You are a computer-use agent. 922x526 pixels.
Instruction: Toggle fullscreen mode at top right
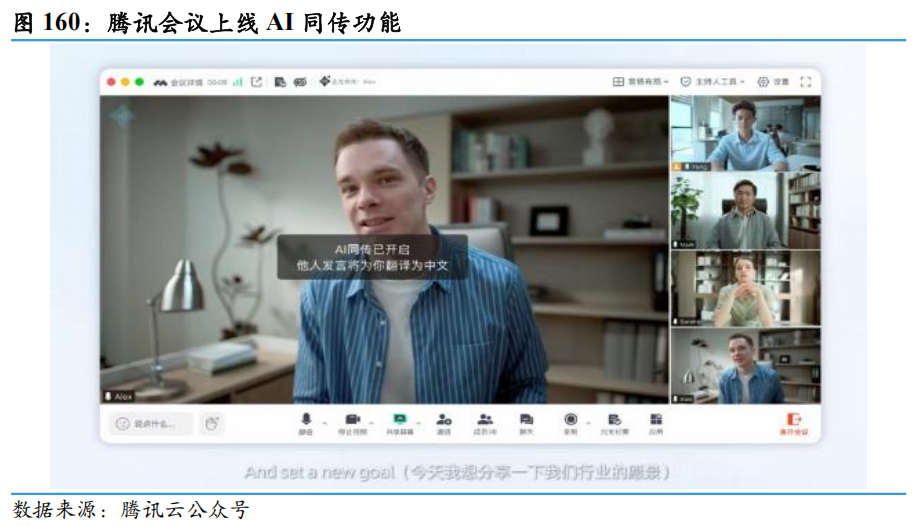tap(806, 82)
